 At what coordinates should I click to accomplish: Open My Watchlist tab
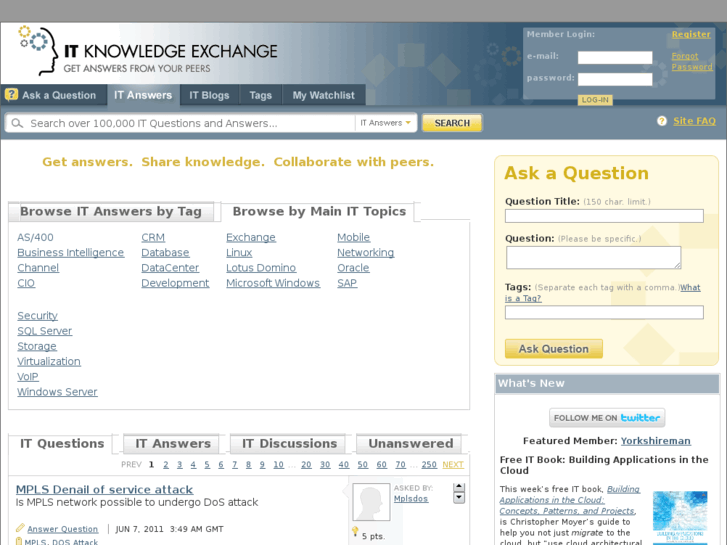[324, 95]
